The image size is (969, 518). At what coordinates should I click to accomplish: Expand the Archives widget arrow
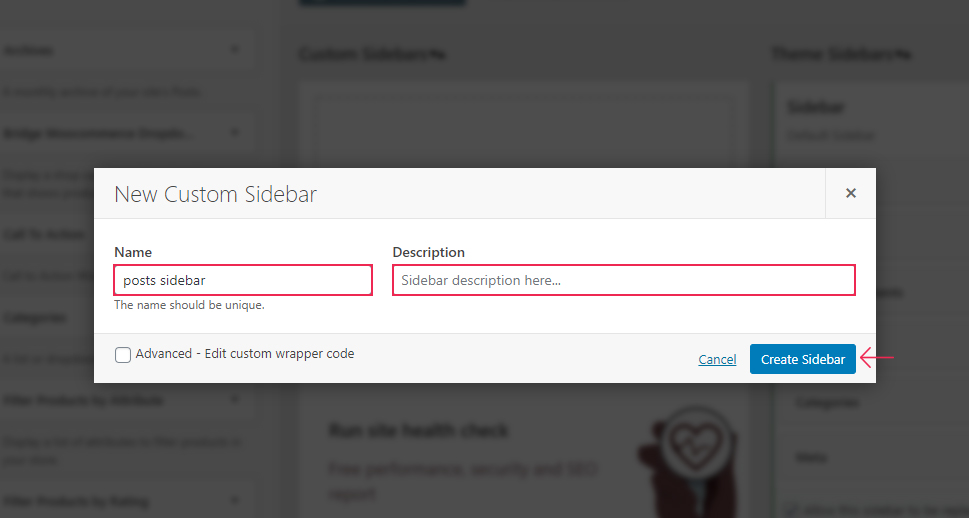point(234,49)
